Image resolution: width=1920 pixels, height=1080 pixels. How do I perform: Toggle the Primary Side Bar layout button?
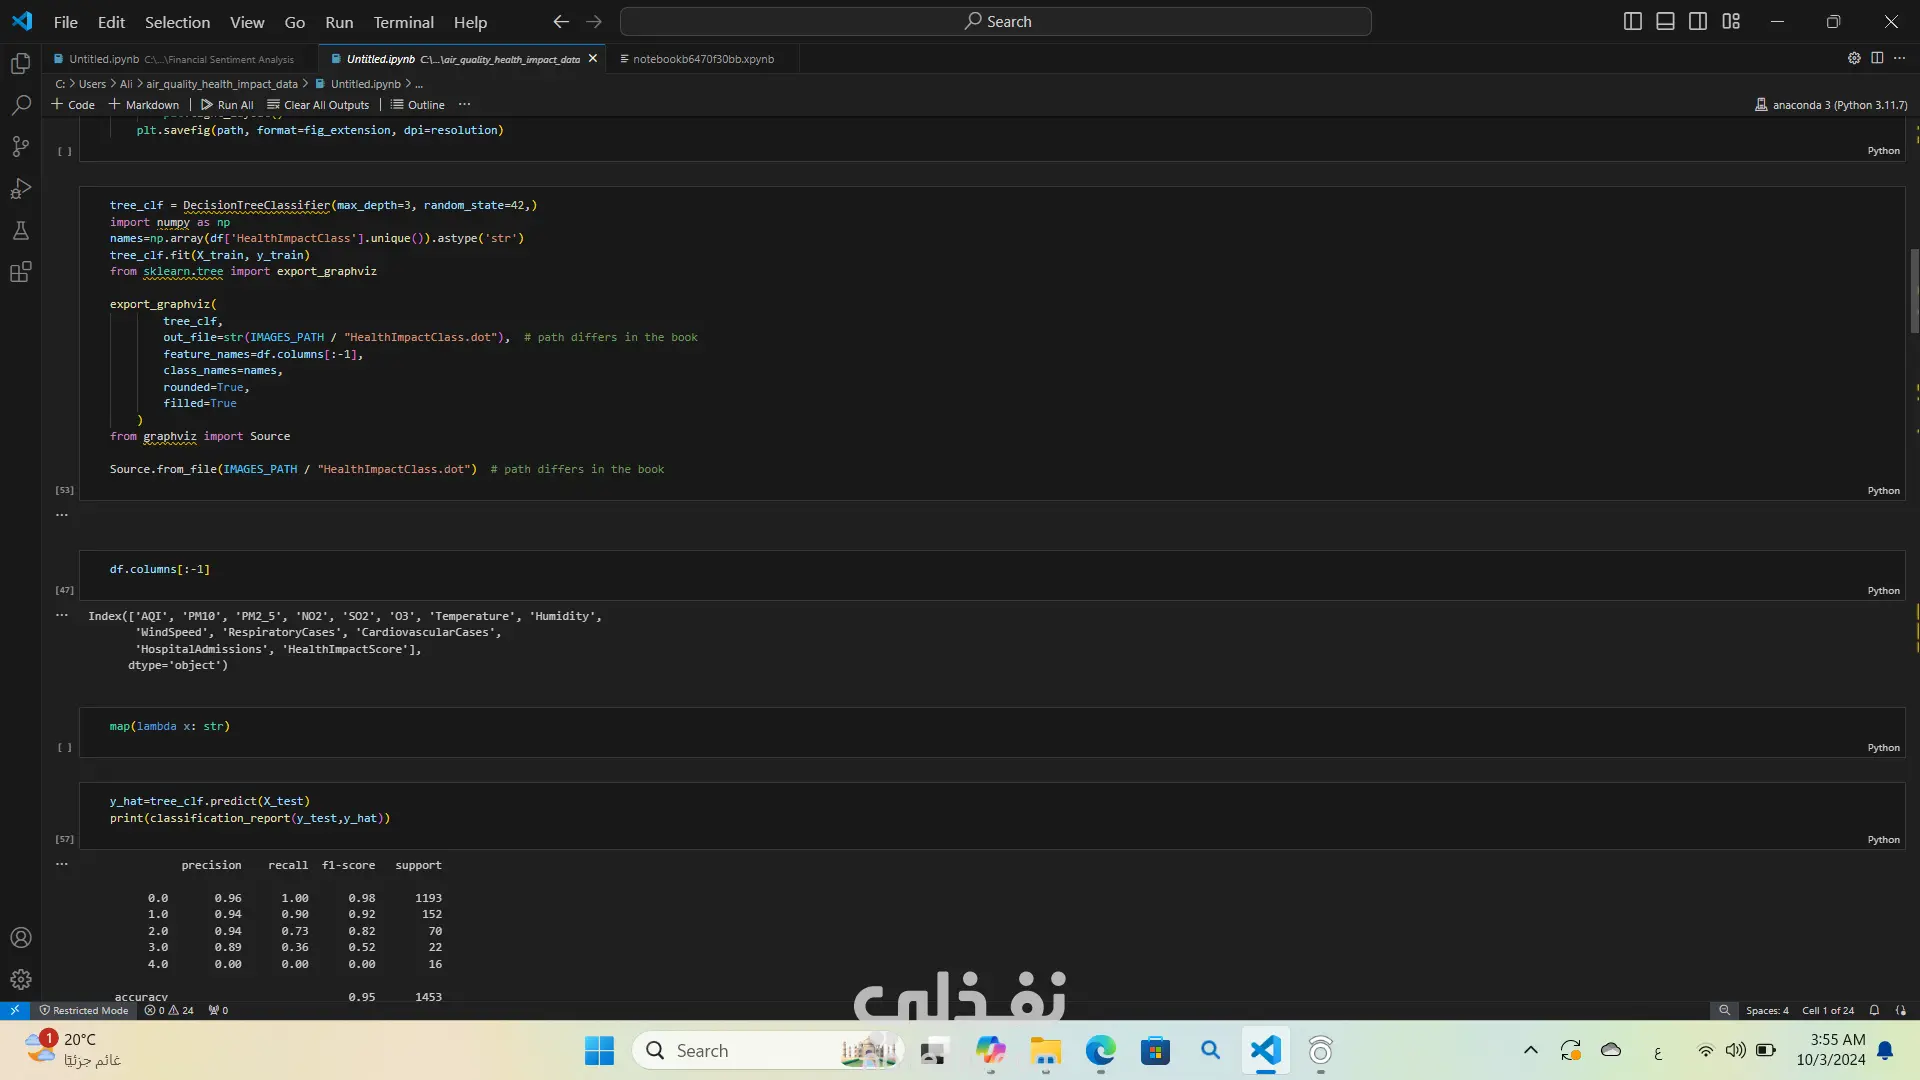click(x=1632, y=21)
